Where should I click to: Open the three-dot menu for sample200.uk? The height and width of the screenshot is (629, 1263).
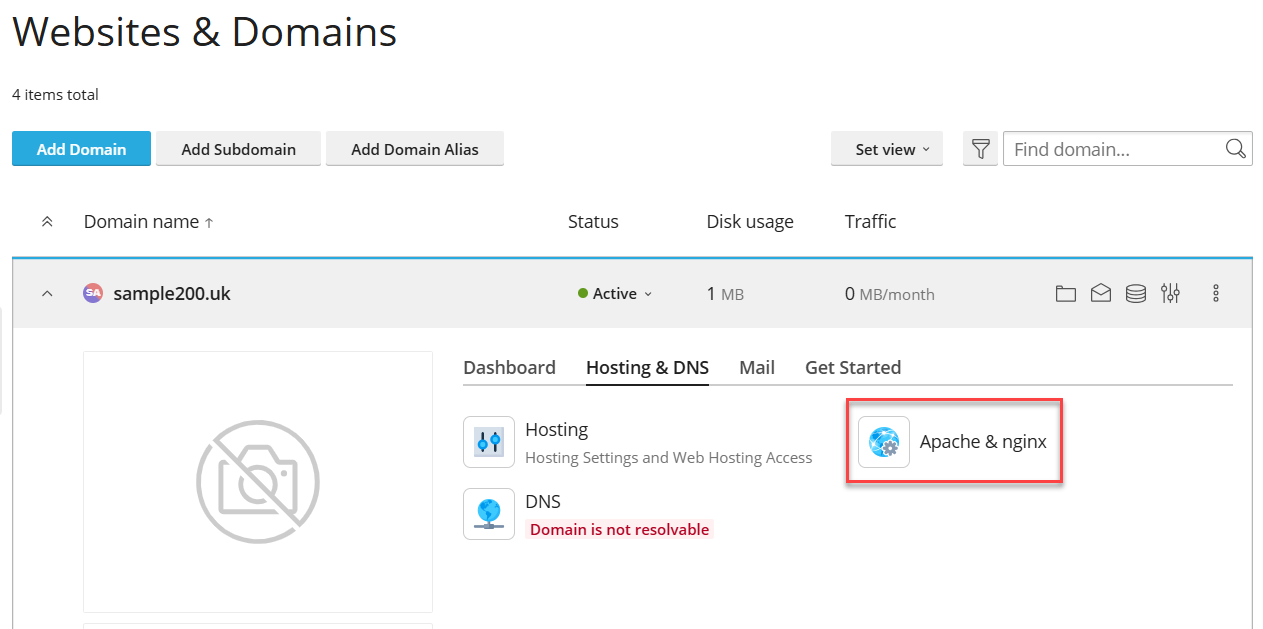pos(1216,293)
